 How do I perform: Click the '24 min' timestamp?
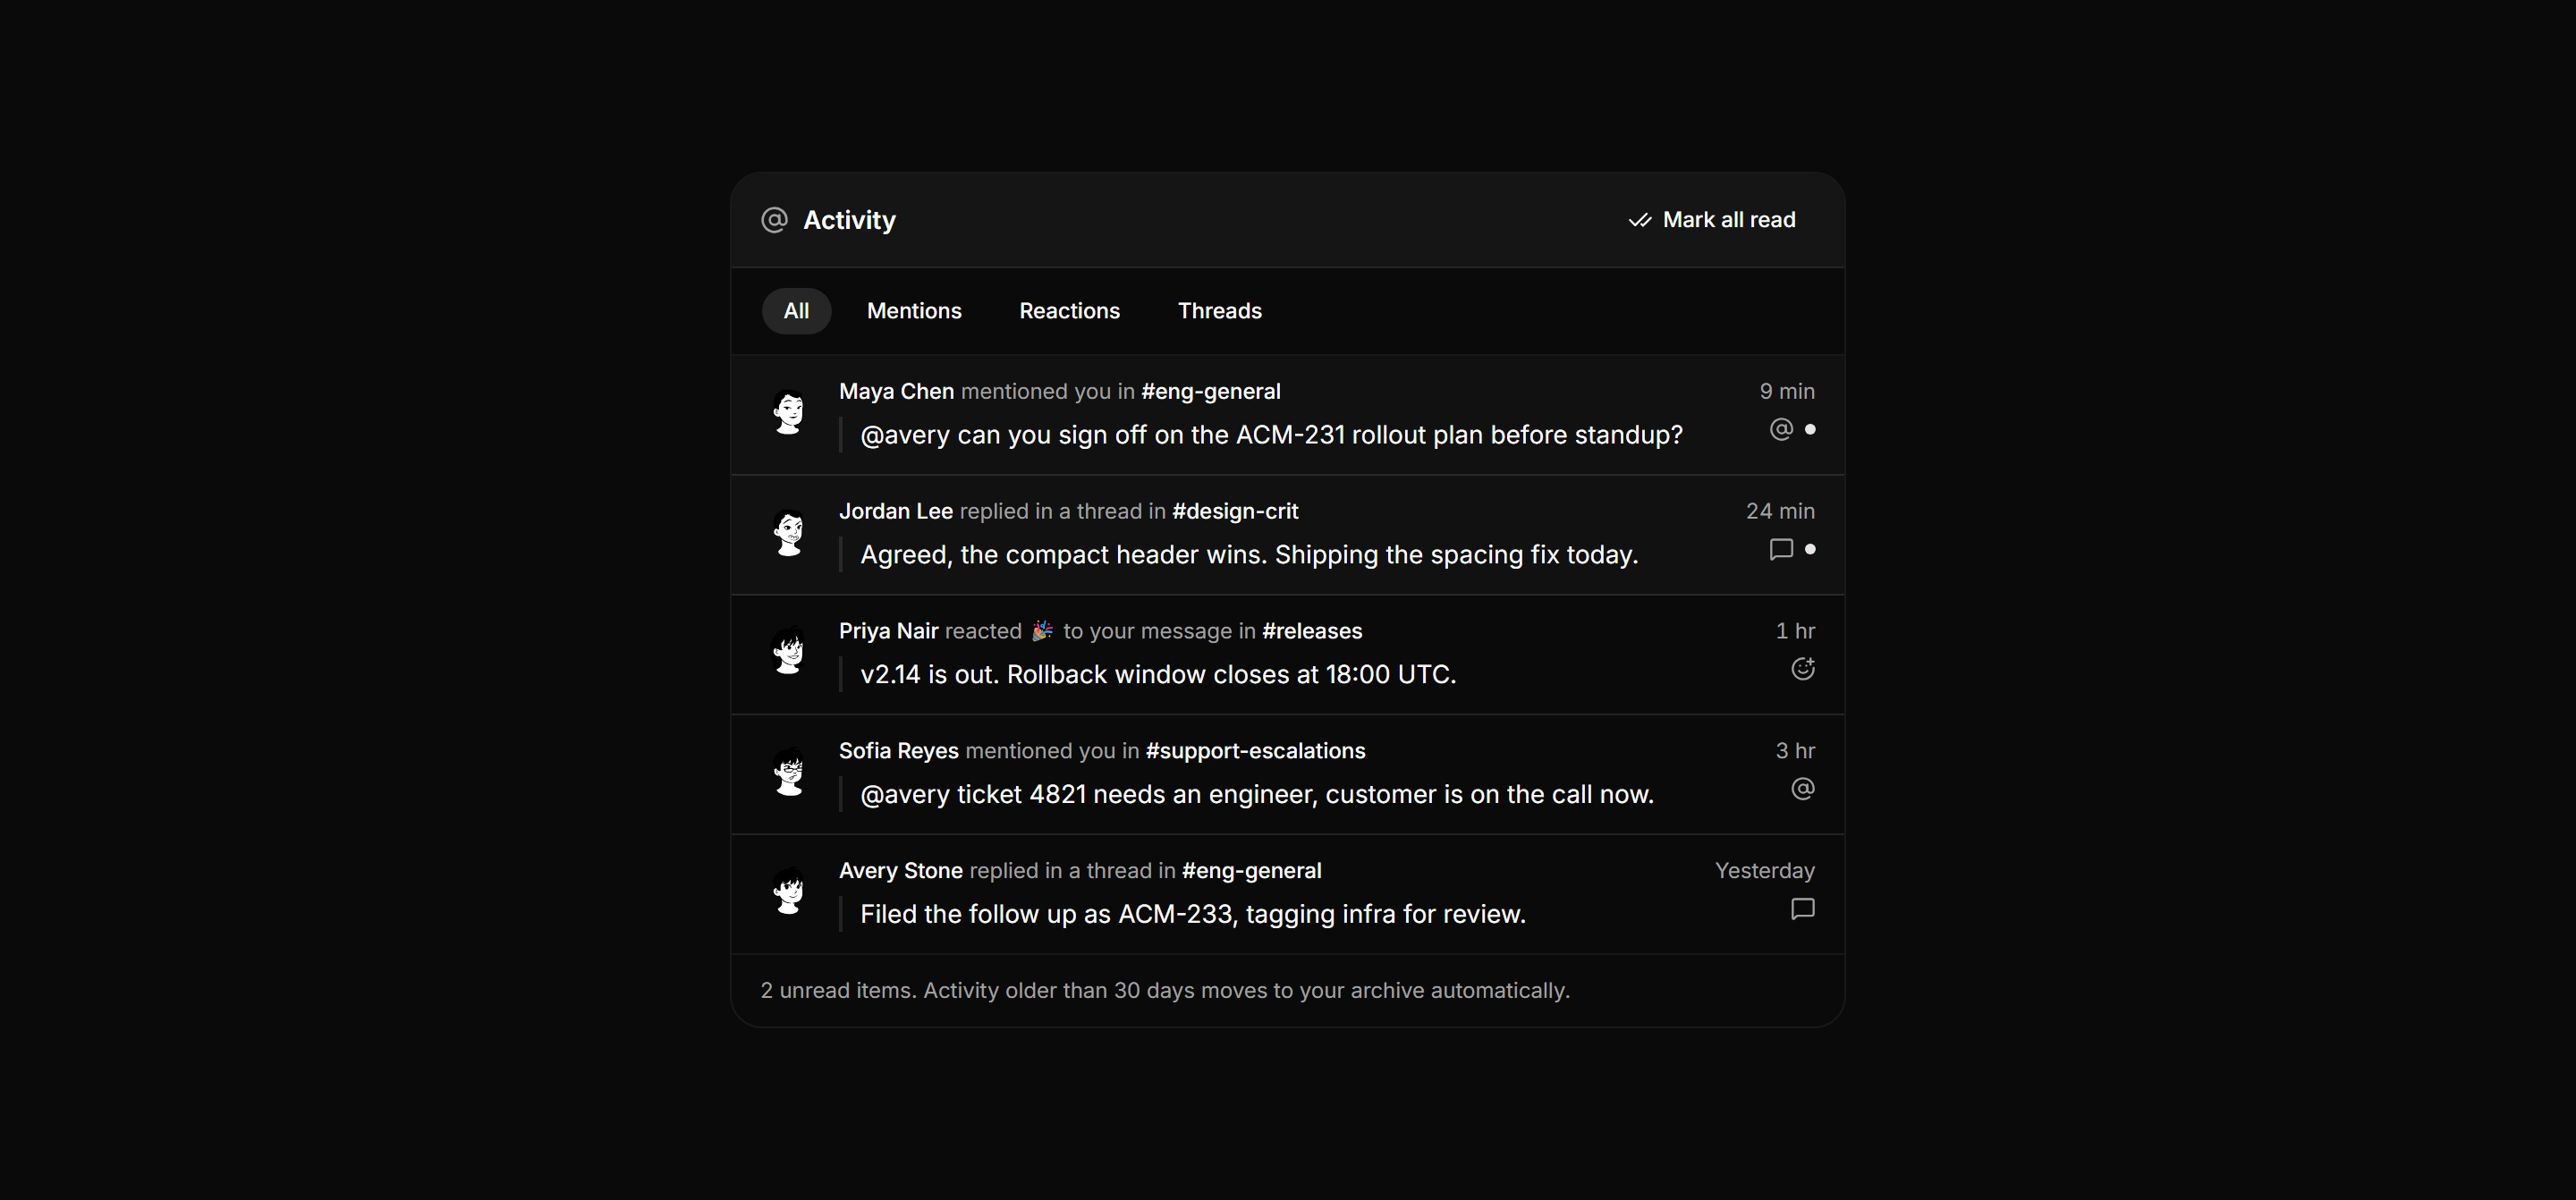[x=1780, y=511]
